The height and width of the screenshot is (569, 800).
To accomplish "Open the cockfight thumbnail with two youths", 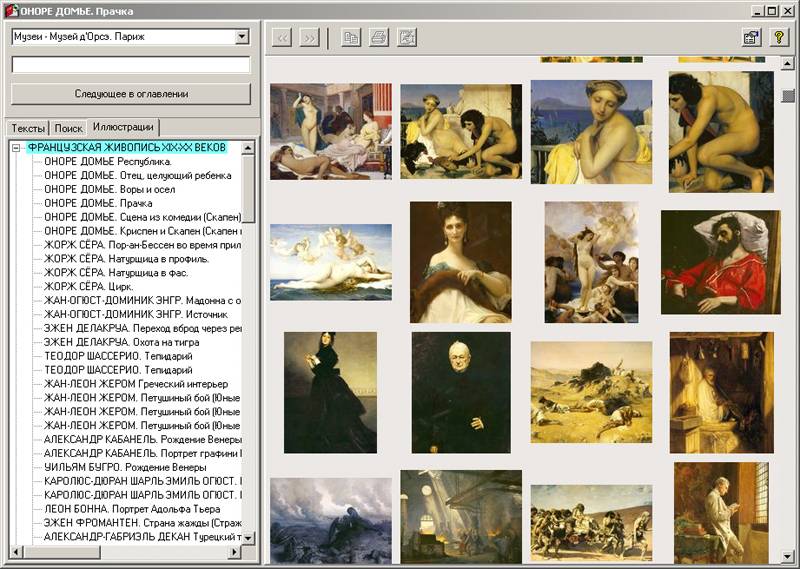I will [461, 132].
